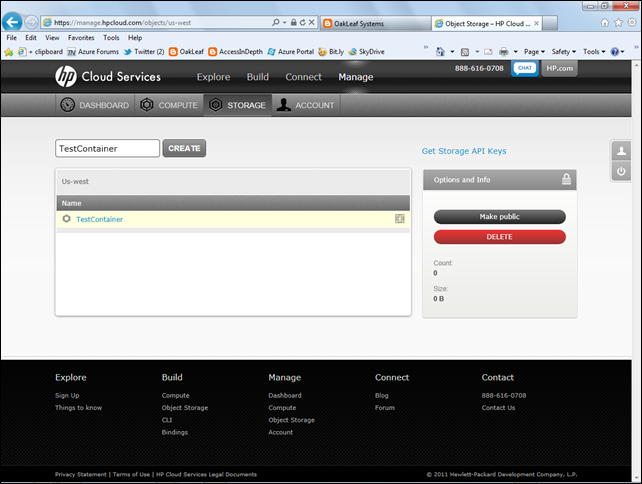
Task: Click the container name input field
Action: pos(107,148)
